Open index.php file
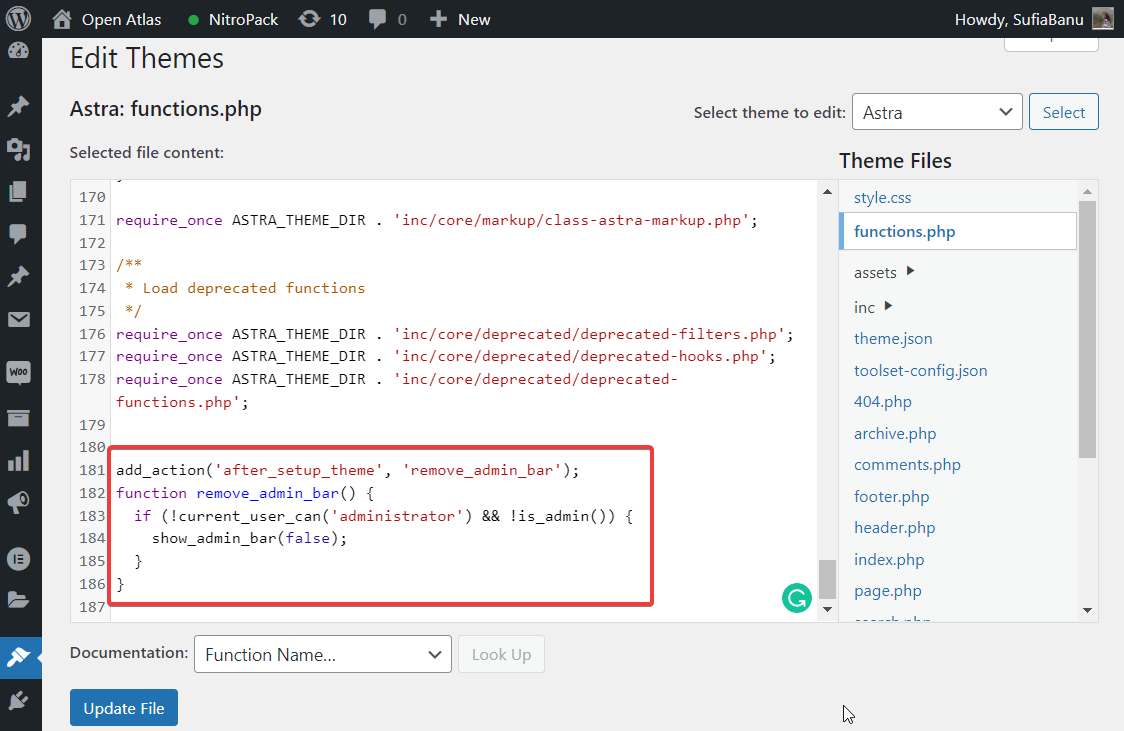 889,560
